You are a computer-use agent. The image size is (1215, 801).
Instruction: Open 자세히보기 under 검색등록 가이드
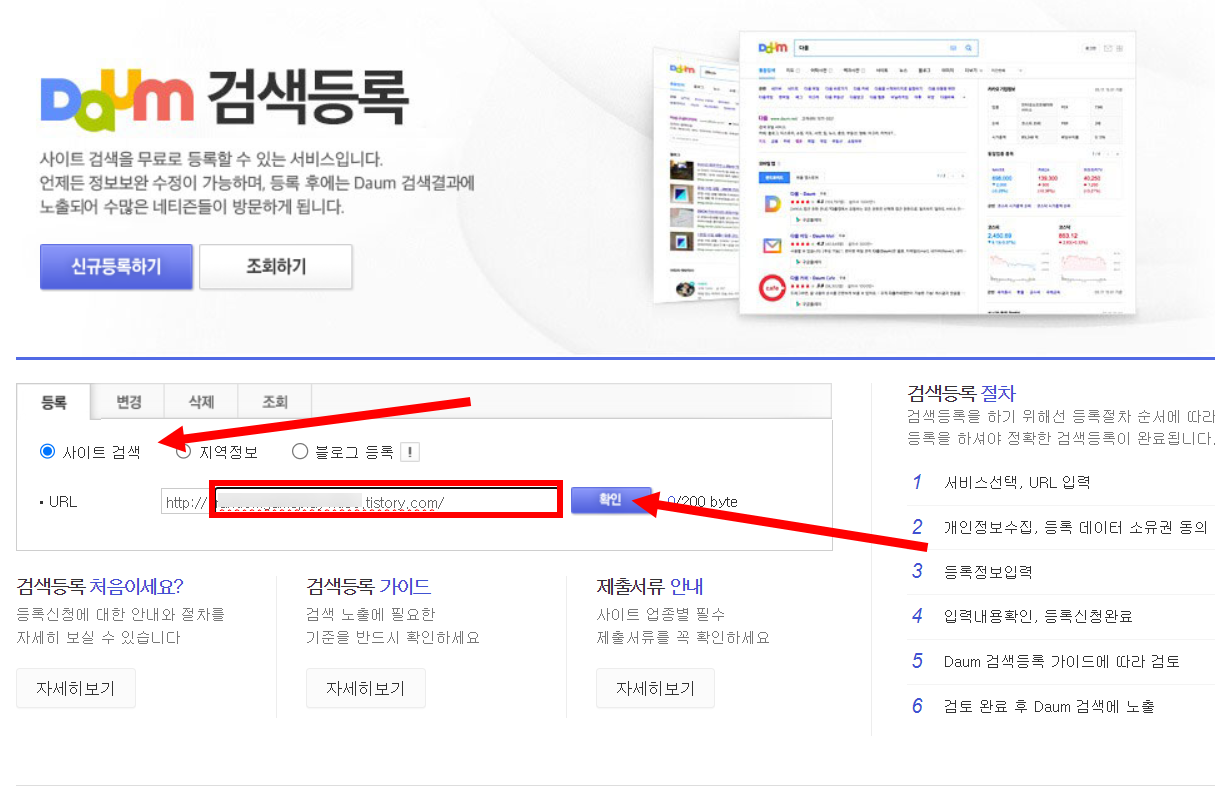pyautogui.click(x=366, y=689)
